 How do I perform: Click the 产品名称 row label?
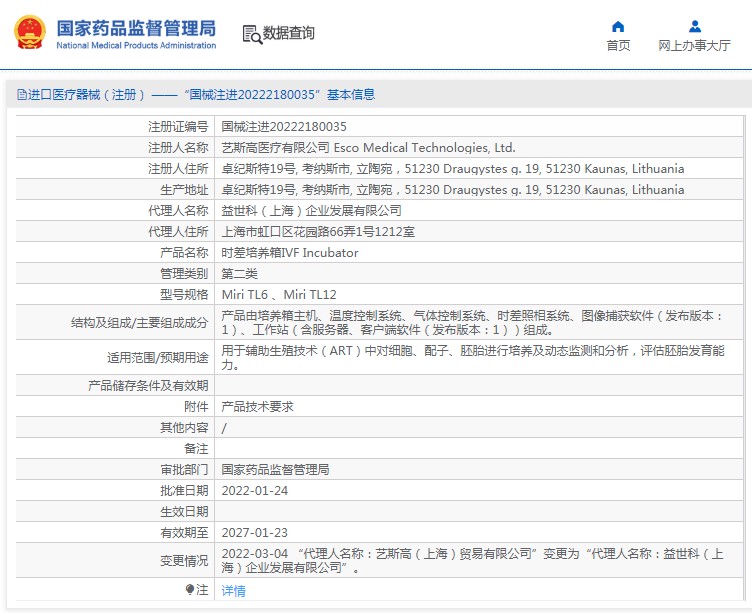point(184,253)
